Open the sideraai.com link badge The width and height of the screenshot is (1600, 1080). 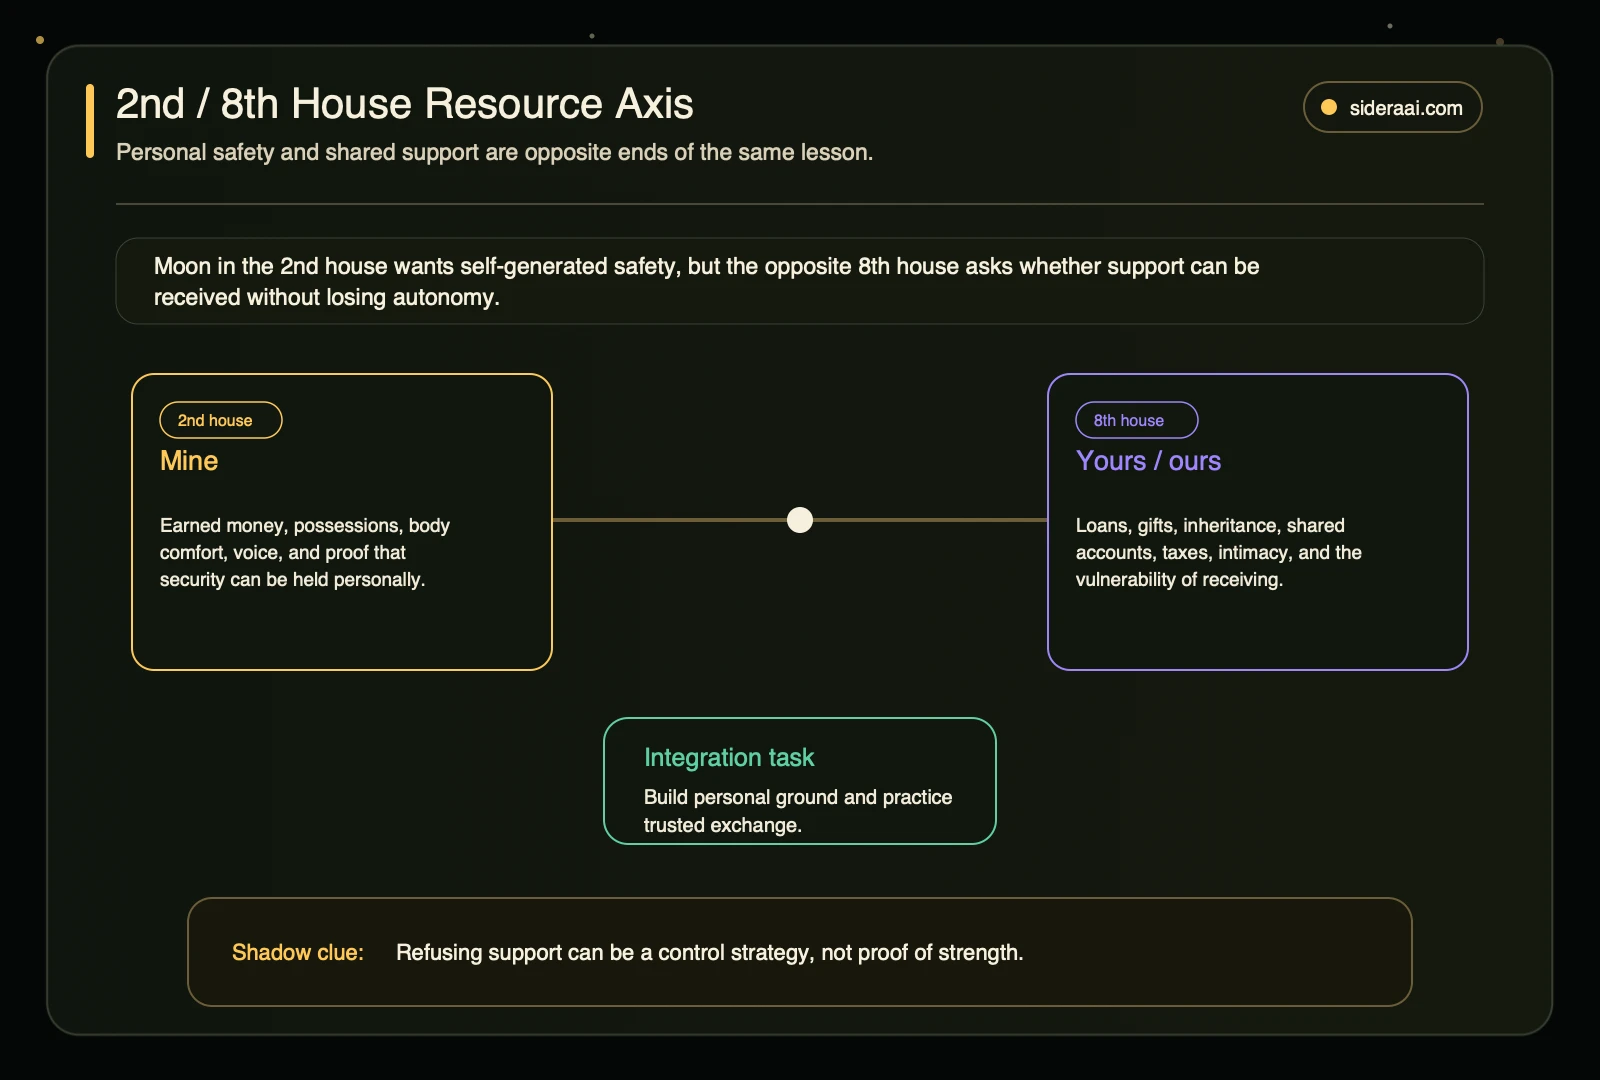coord(1392,107)
